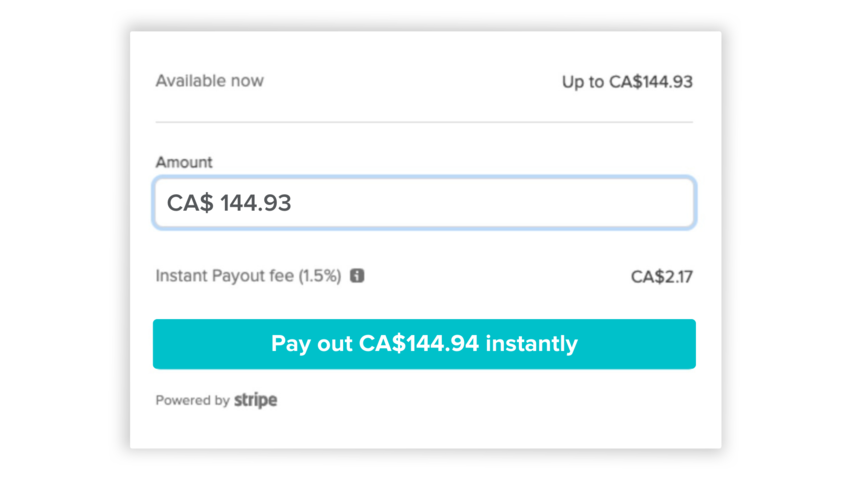Click the gray backdrop right of the payout card
The height and width of the screenshot is (478, 850).
(x=786, y=240)
